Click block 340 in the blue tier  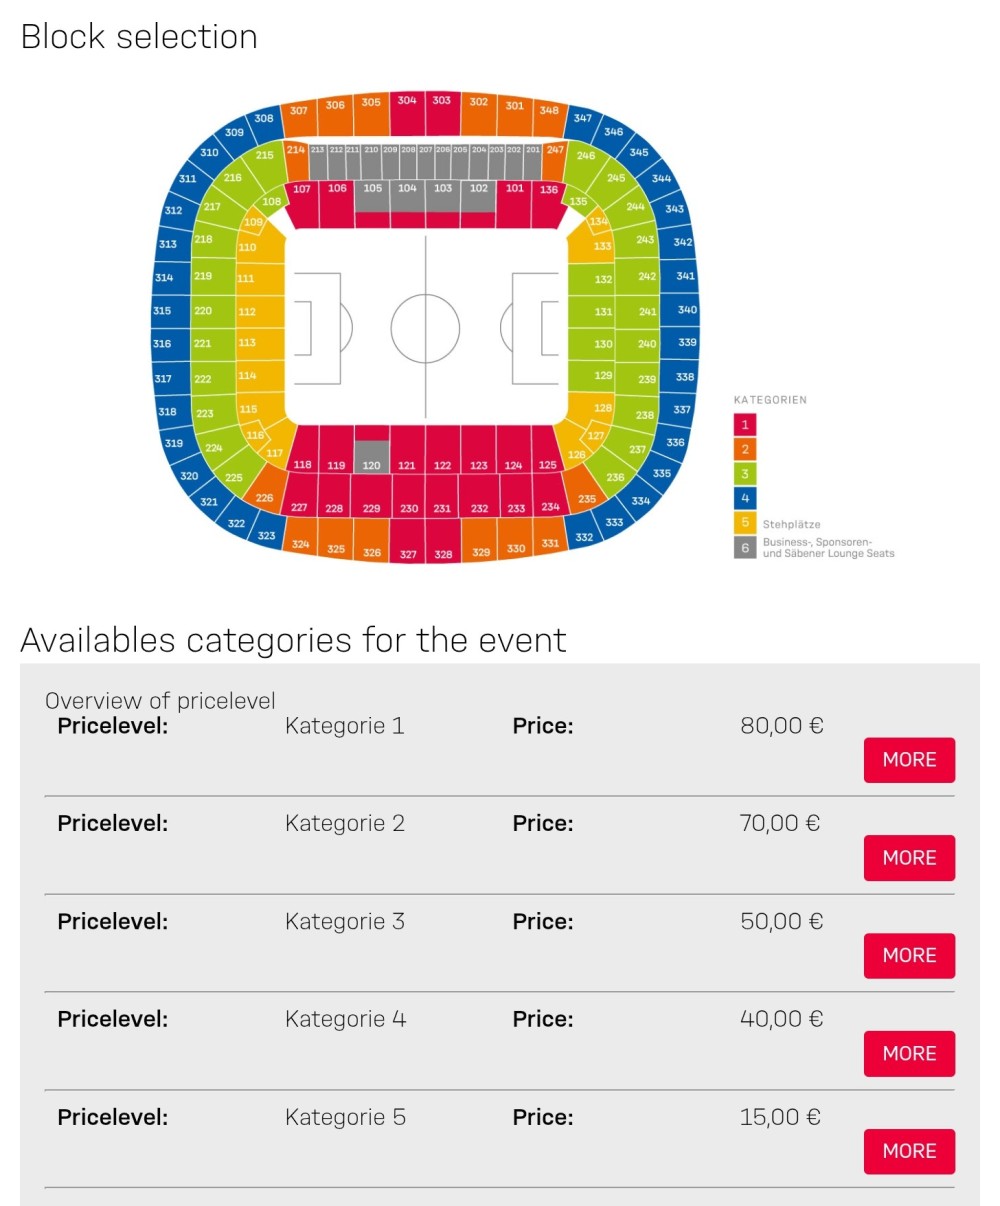click(x=687, y=310)
